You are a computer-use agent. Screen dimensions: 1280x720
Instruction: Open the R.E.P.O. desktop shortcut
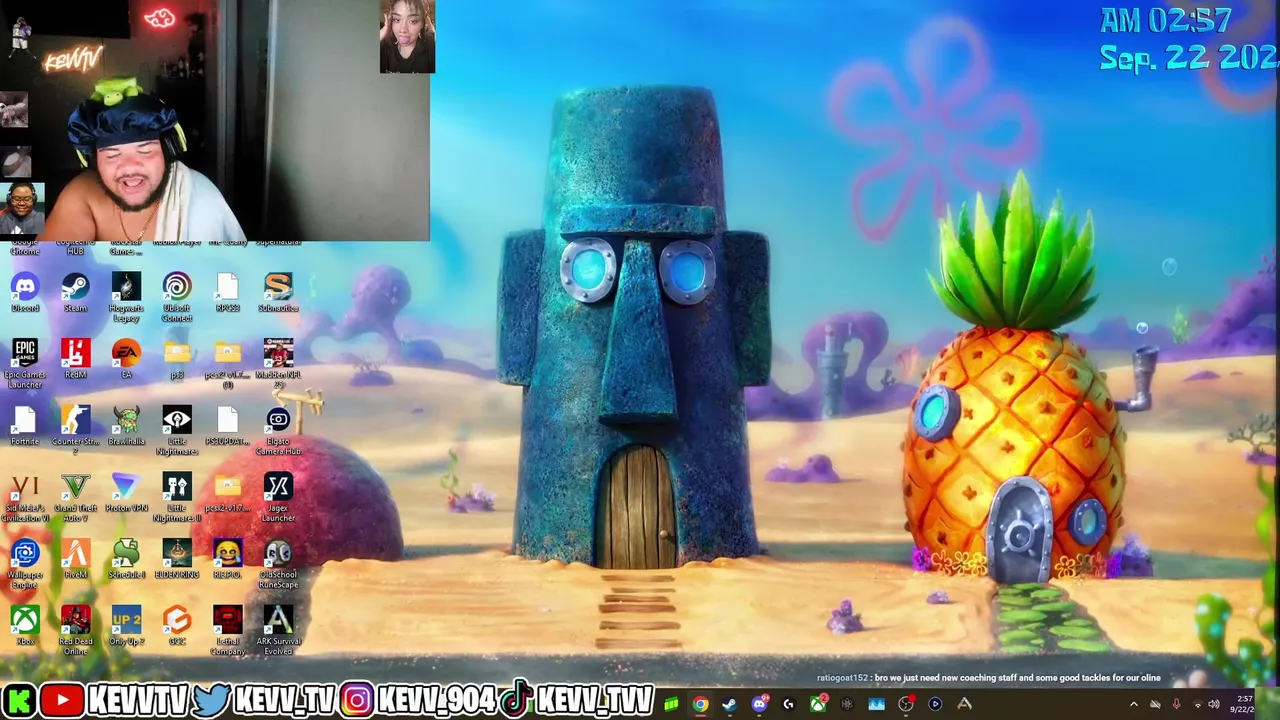click(x=228, y=559)
